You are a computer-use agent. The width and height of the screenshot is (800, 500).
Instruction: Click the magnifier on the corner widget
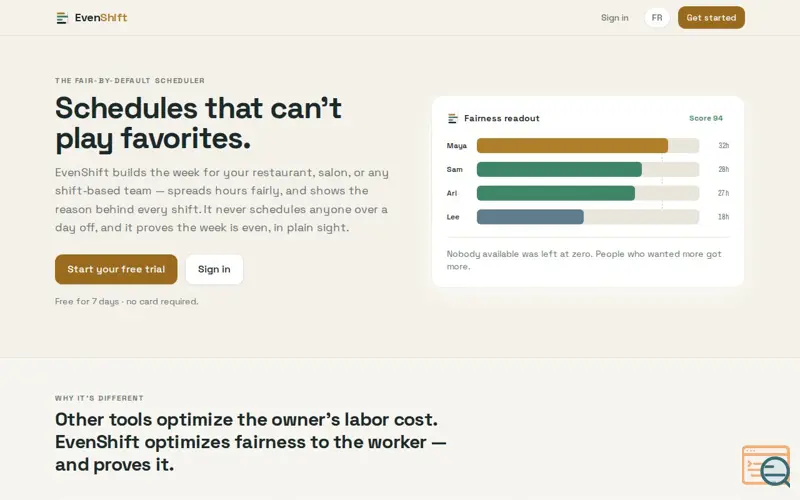pos(776,471)
